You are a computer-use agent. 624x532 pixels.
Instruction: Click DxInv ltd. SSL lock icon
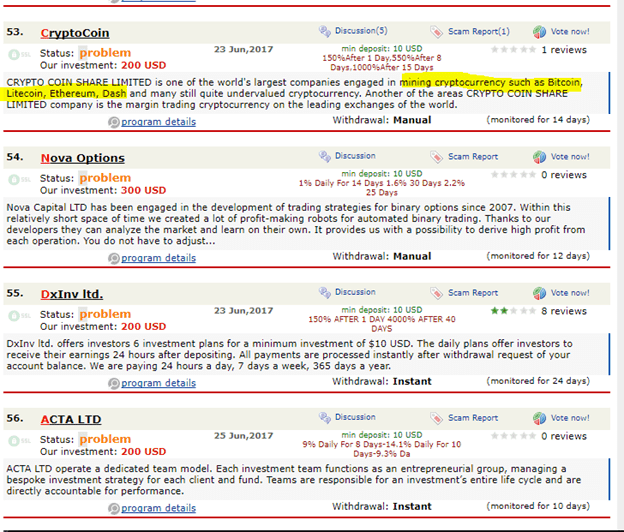(x=14, y=316)
